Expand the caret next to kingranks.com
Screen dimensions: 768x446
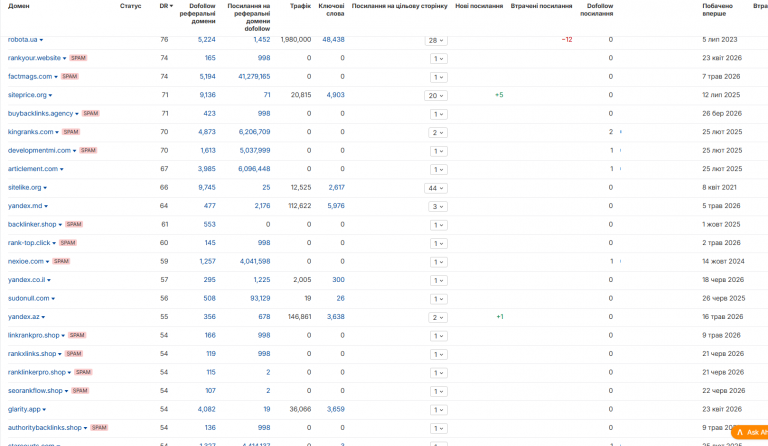click(x=57, y=133)
